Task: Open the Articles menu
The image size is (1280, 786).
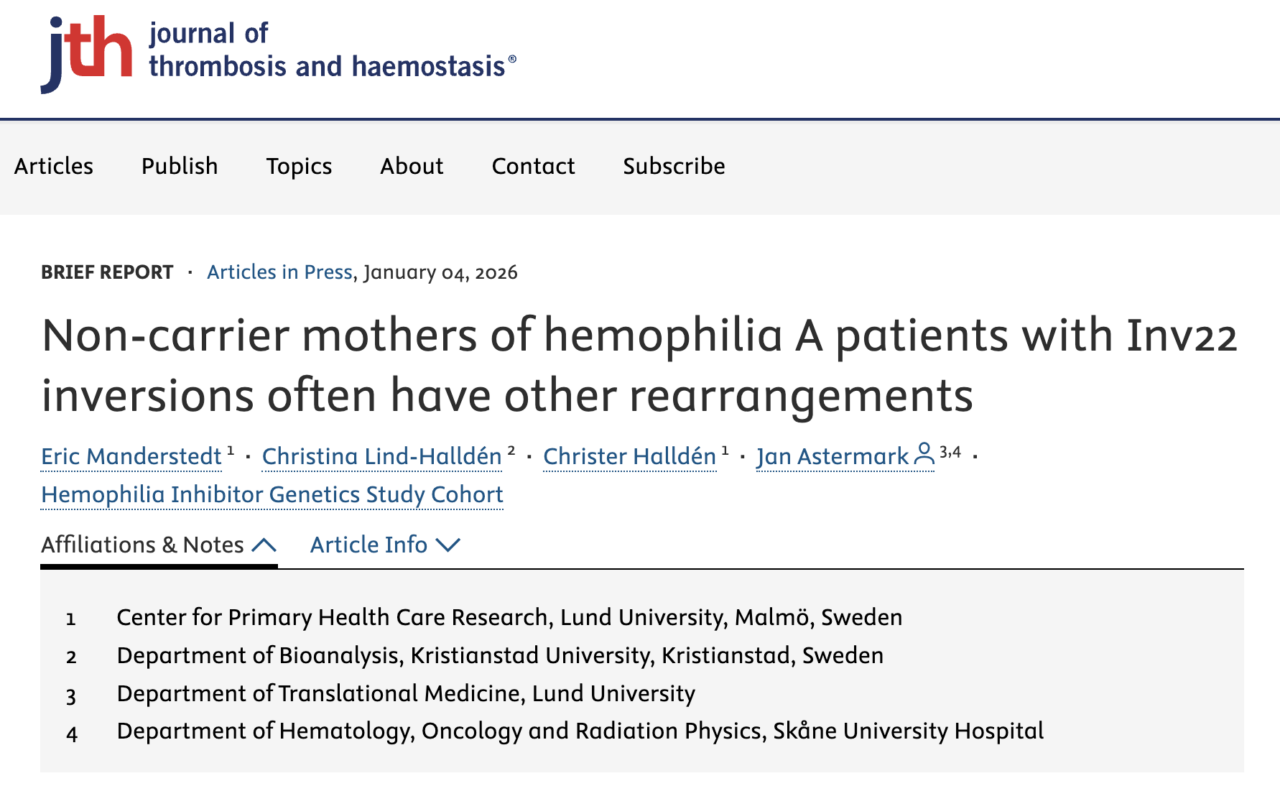Action: coord(53,166)
